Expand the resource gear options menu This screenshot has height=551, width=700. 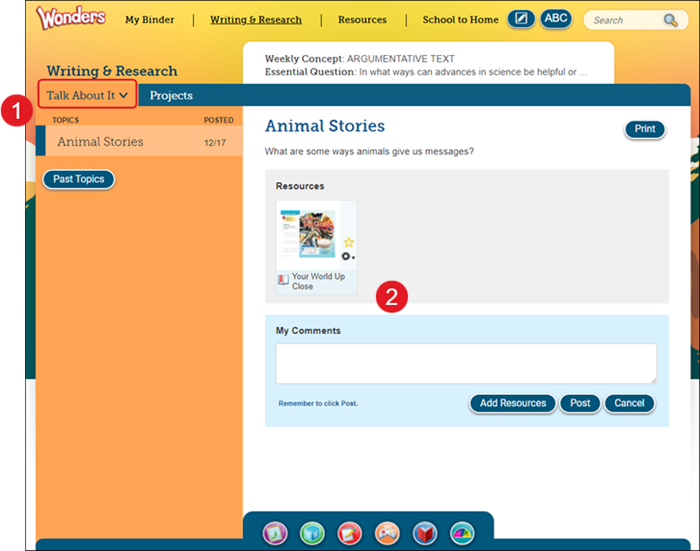[x=348, y=257]
